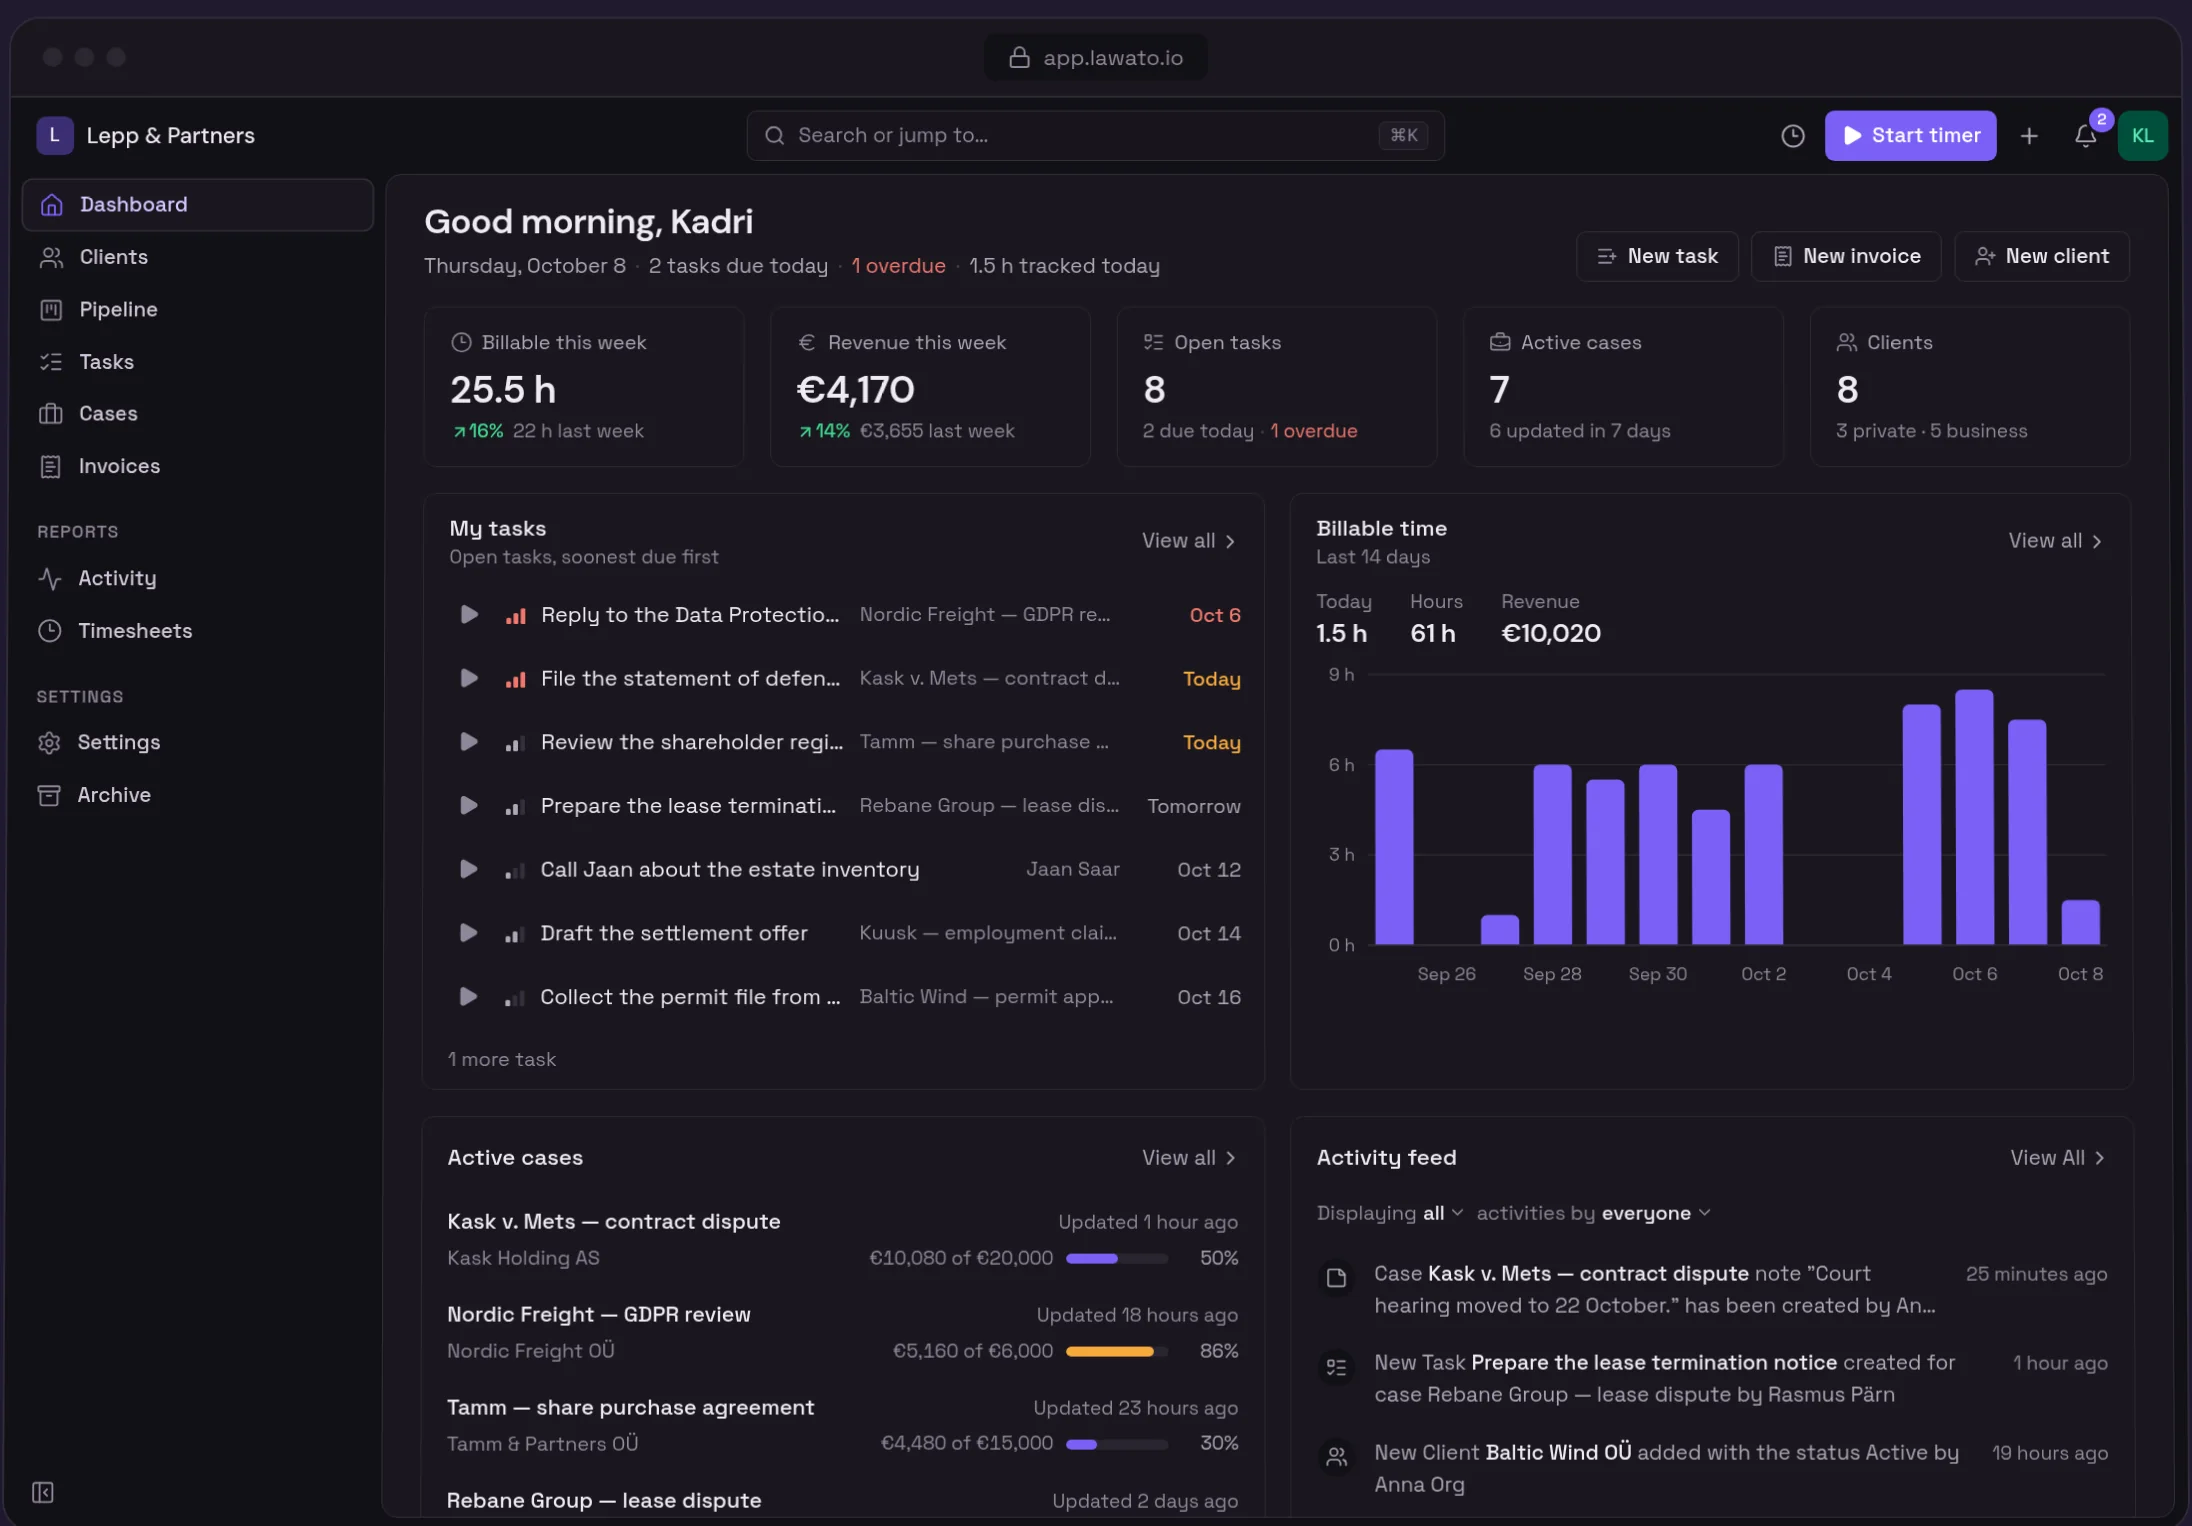Open the KL user avatar menu

click(x=2142, y=136)
